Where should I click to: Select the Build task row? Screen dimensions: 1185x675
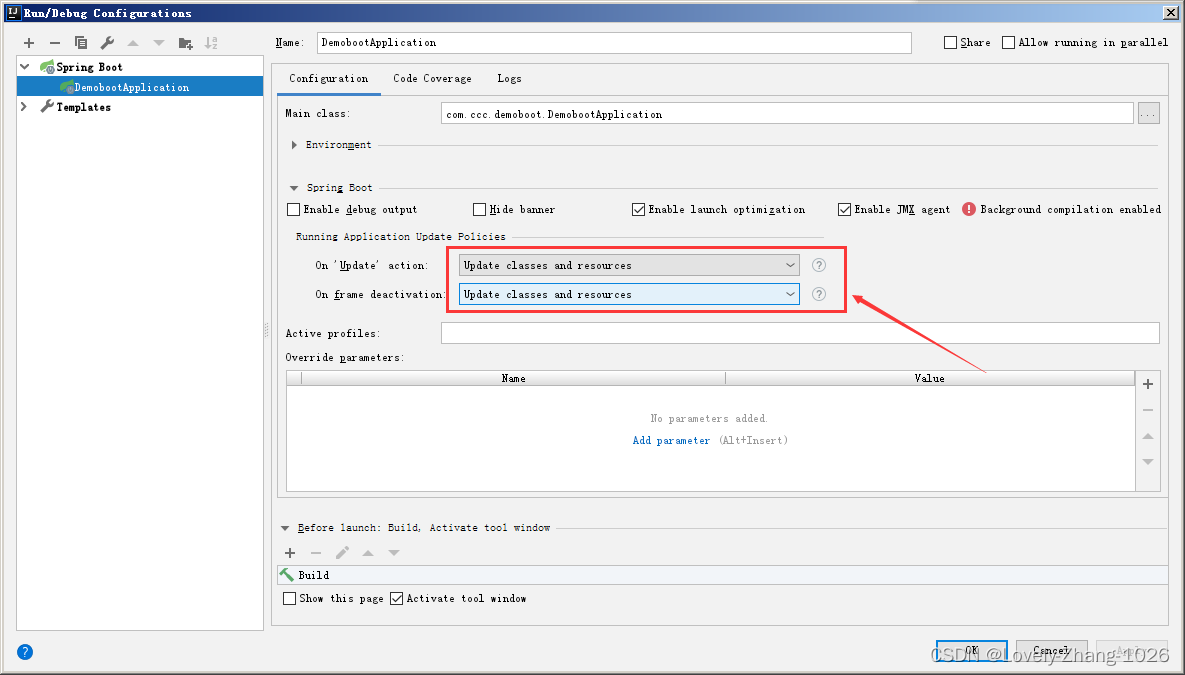722,575
